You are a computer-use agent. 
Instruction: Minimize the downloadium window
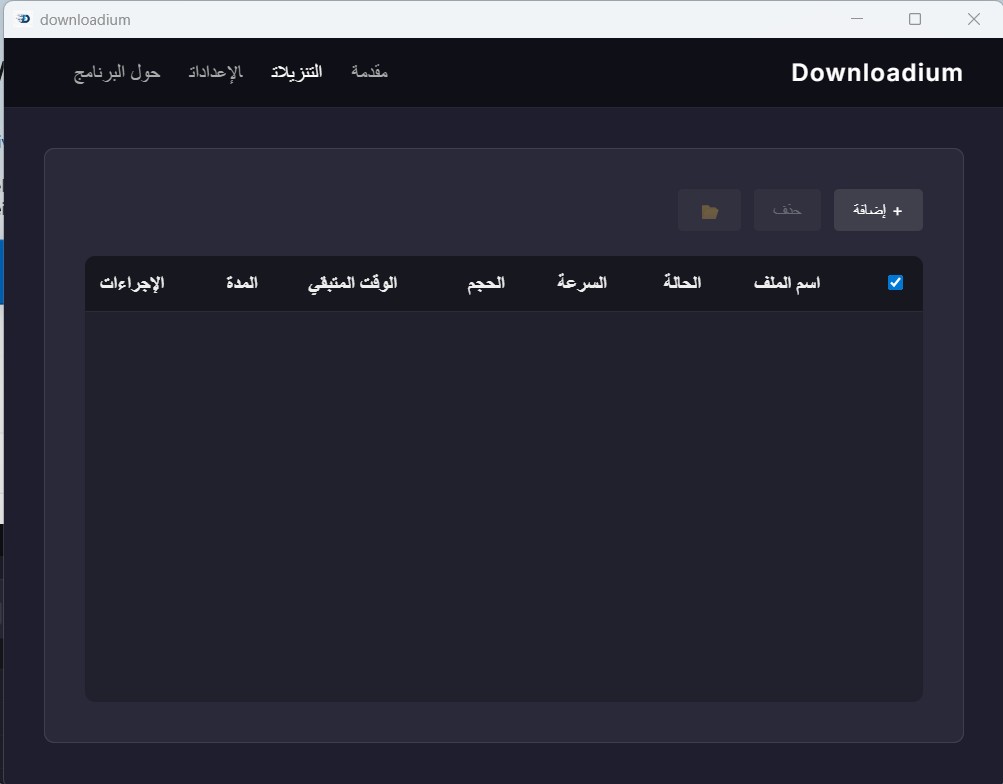[x=856, y=19]
